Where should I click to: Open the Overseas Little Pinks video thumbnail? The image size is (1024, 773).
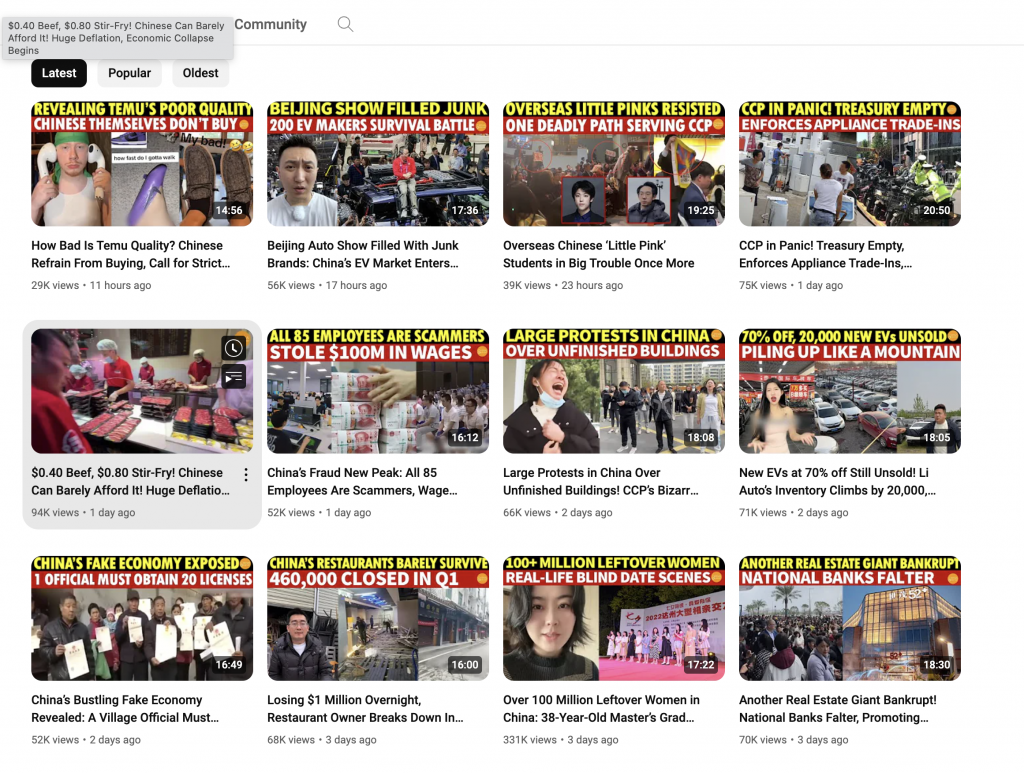tap(614, 164)
